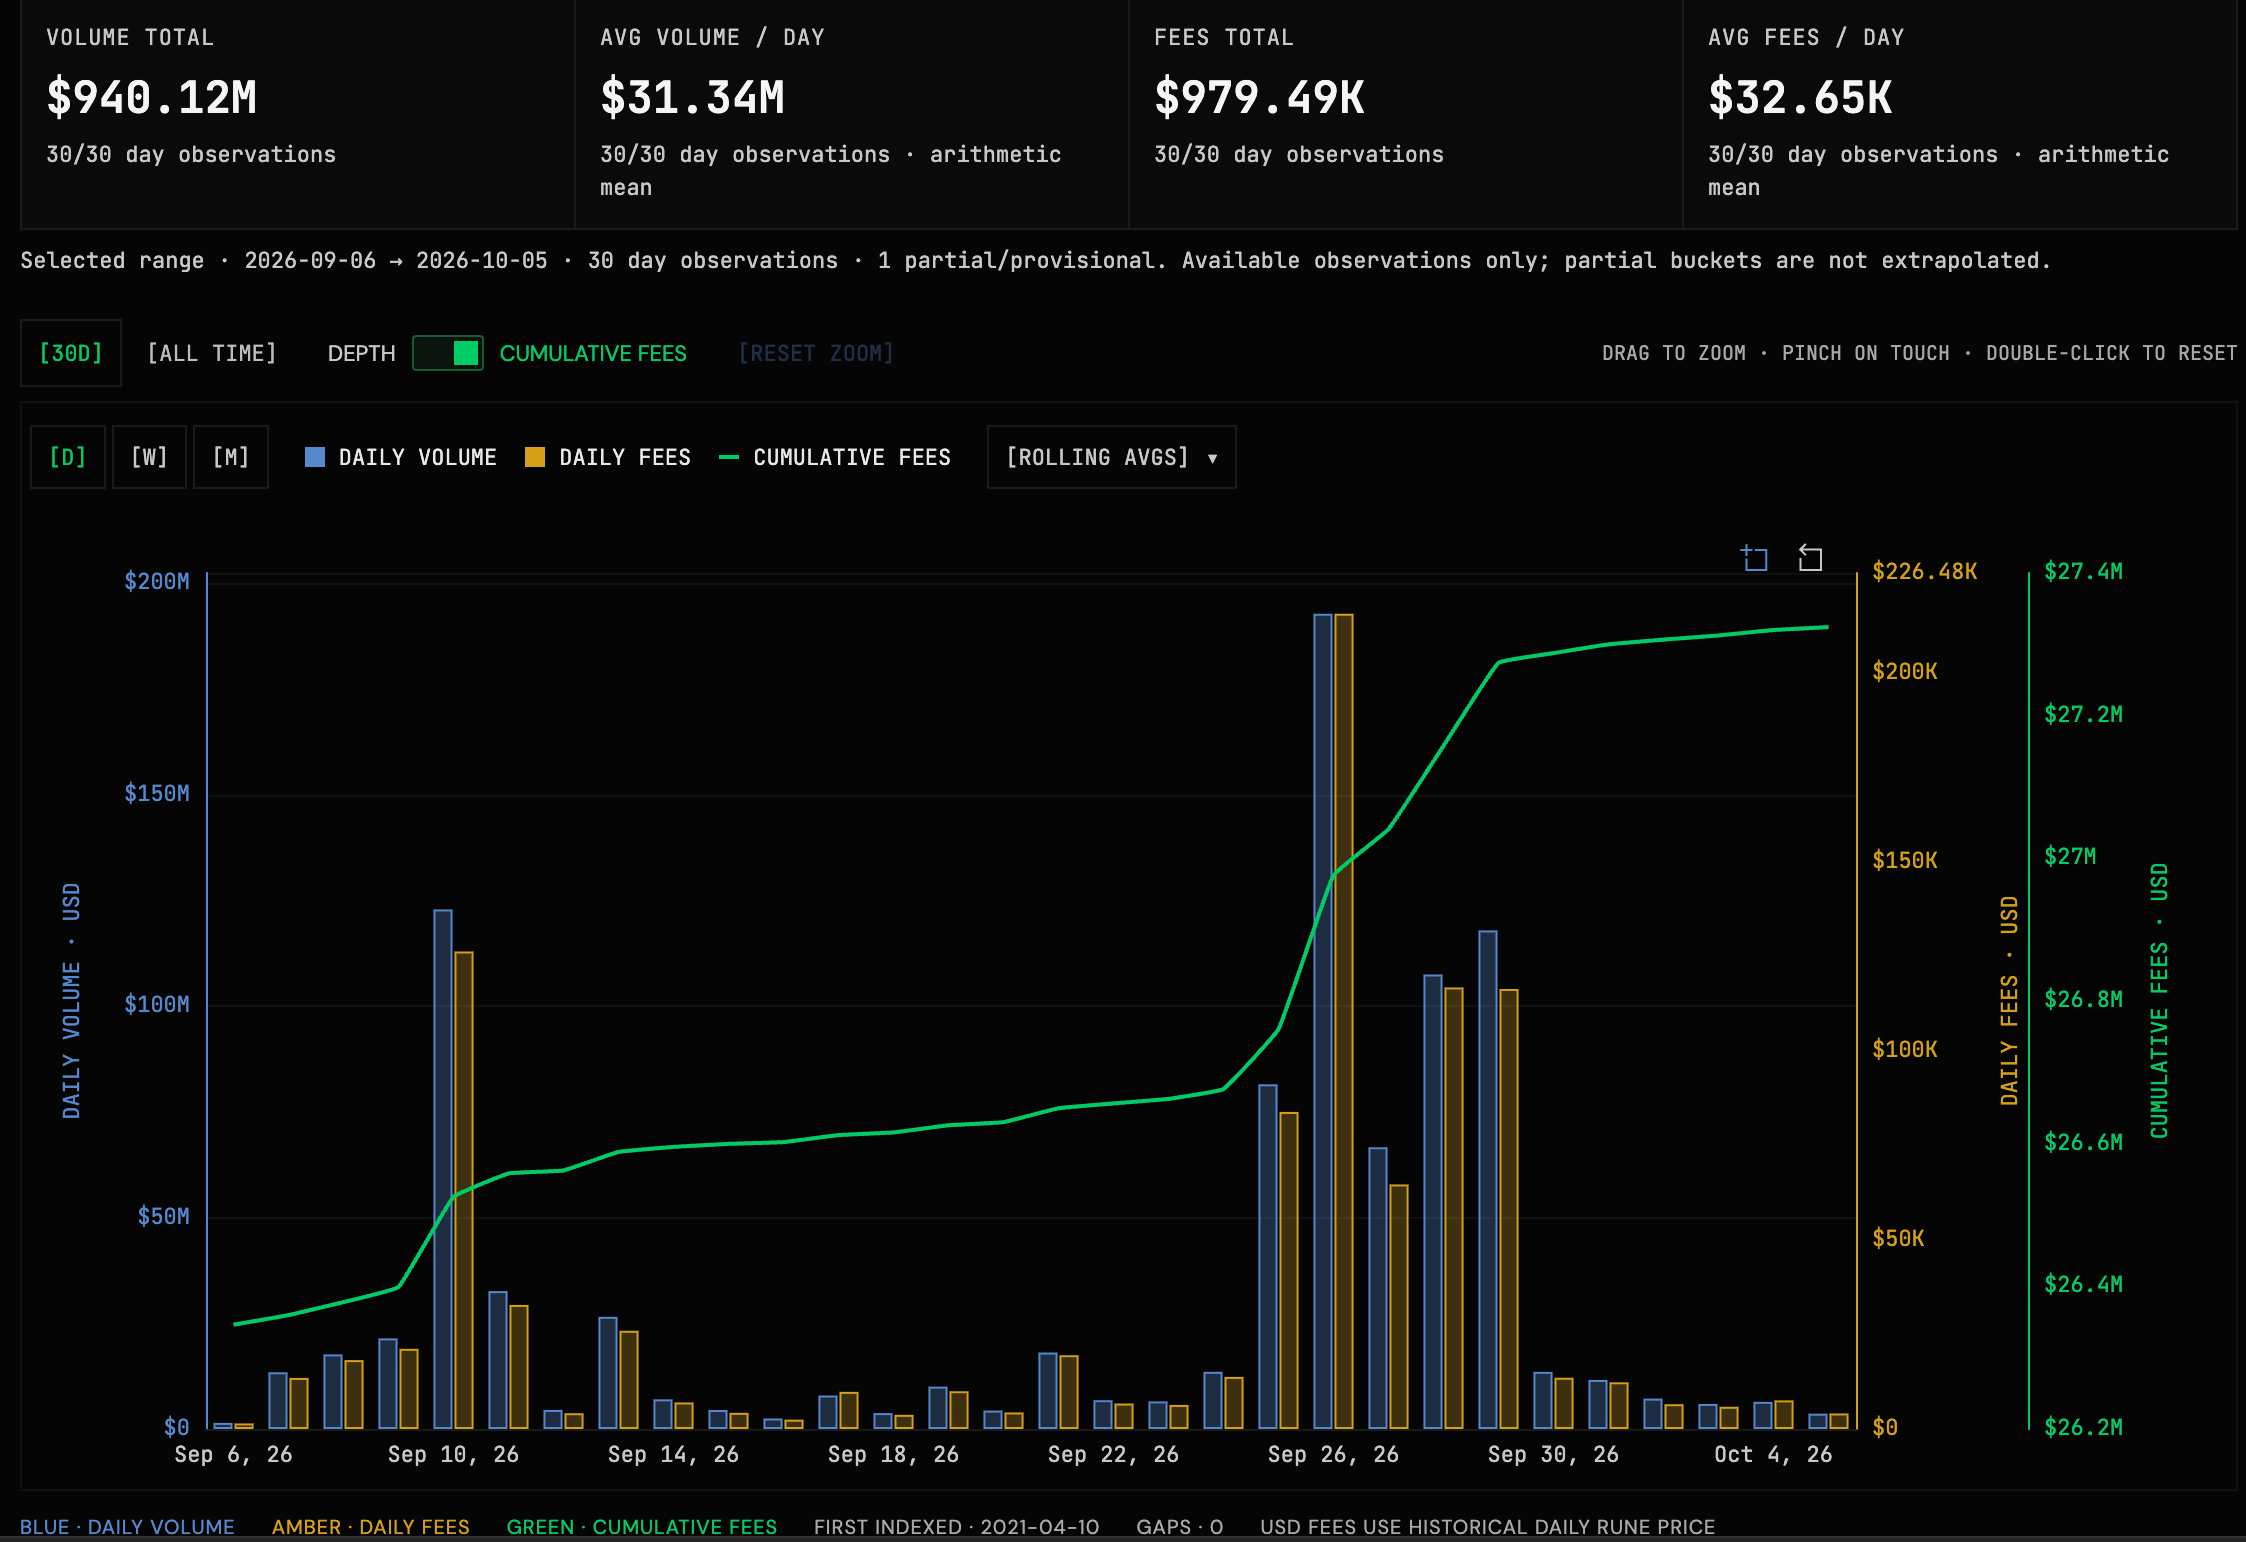Click the Fees Total card heading
This screenshot has width=2246, height=1542.
coord(1224,37)
